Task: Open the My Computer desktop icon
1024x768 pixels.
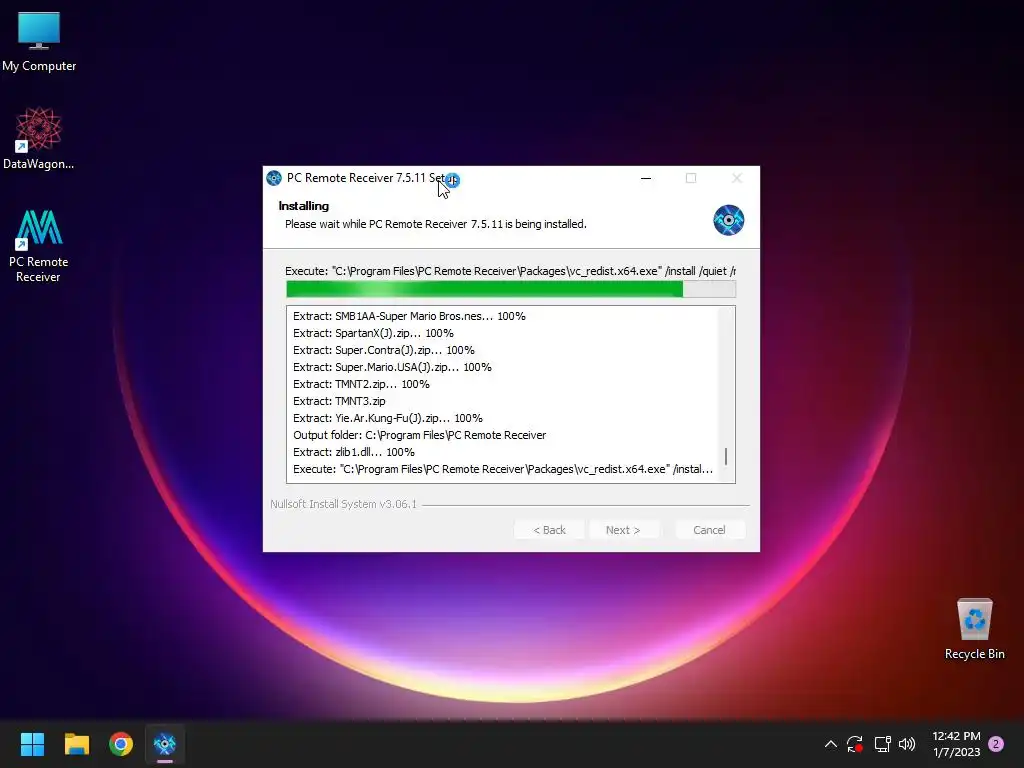Action: click(39, 42)
